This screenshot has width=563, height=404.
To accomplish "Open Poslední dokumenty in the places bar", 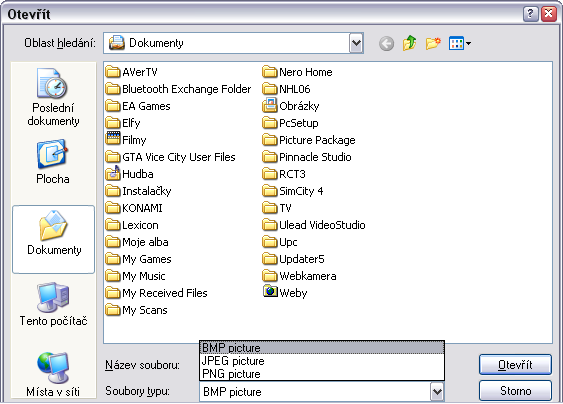I will (x=53, y=97).
